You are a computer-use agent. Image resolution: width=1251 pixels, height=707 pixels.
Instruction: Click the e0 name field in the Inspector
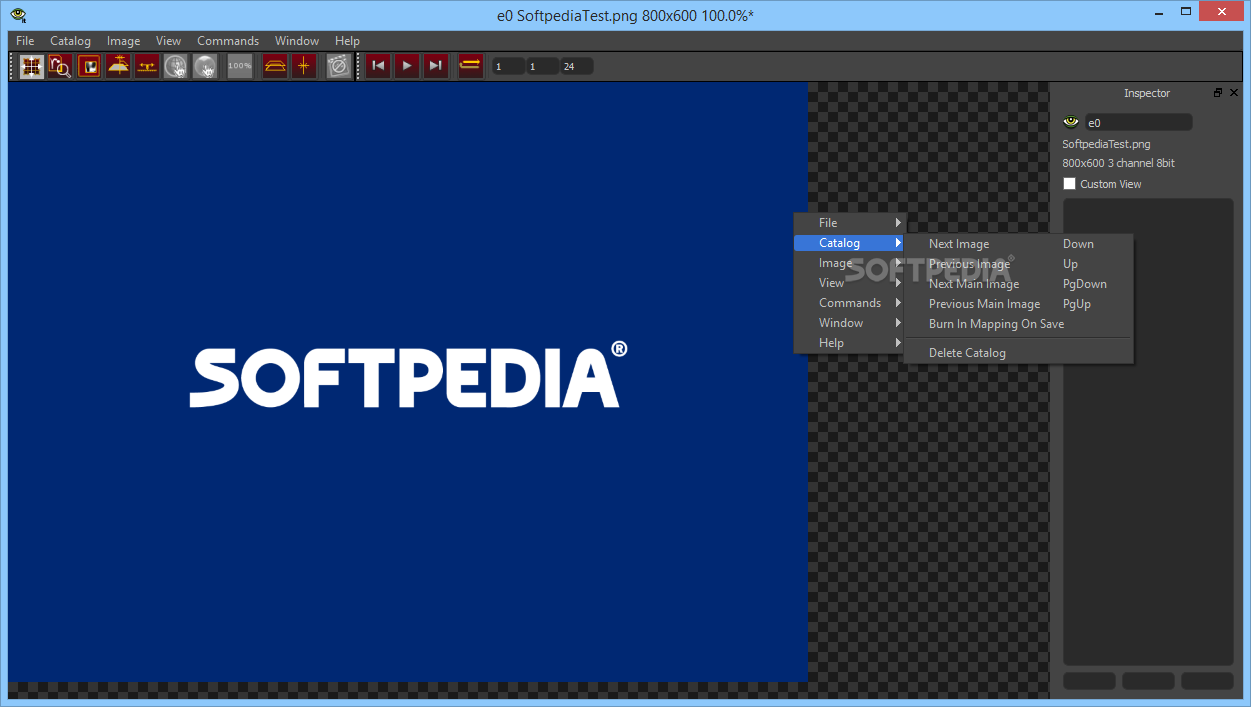(x=1138, y=122)
